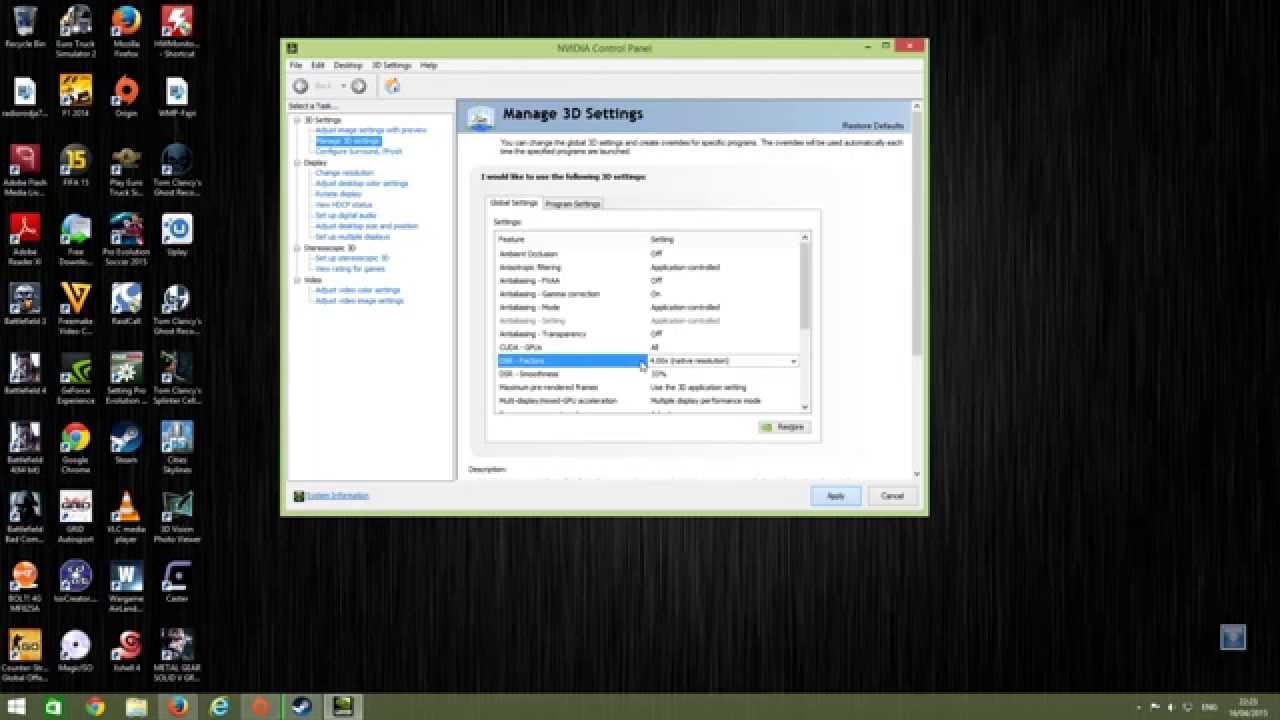
Task: Open the 3D Settings menu
Action: click(391, 65)
